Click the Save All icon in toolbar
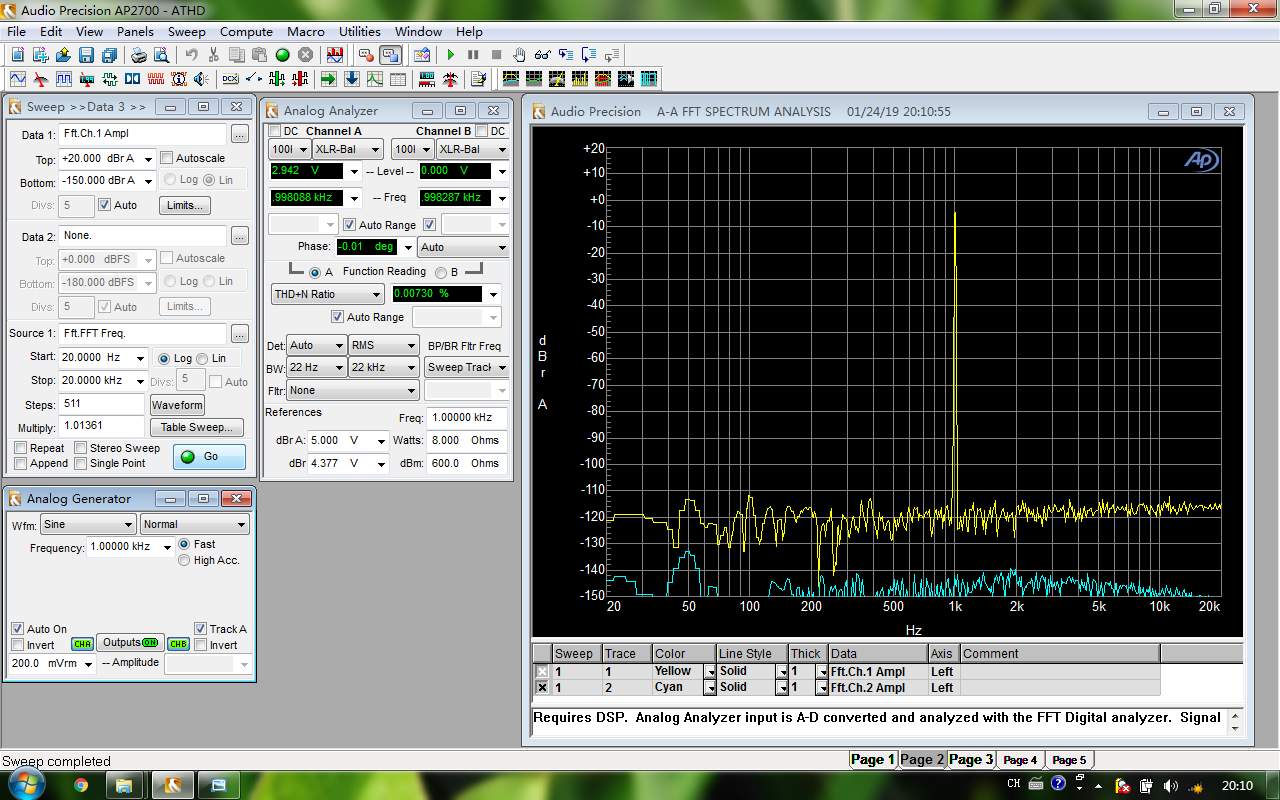Image resolution: width=1280 pixels, height=800 pixels. pos(108,55)
